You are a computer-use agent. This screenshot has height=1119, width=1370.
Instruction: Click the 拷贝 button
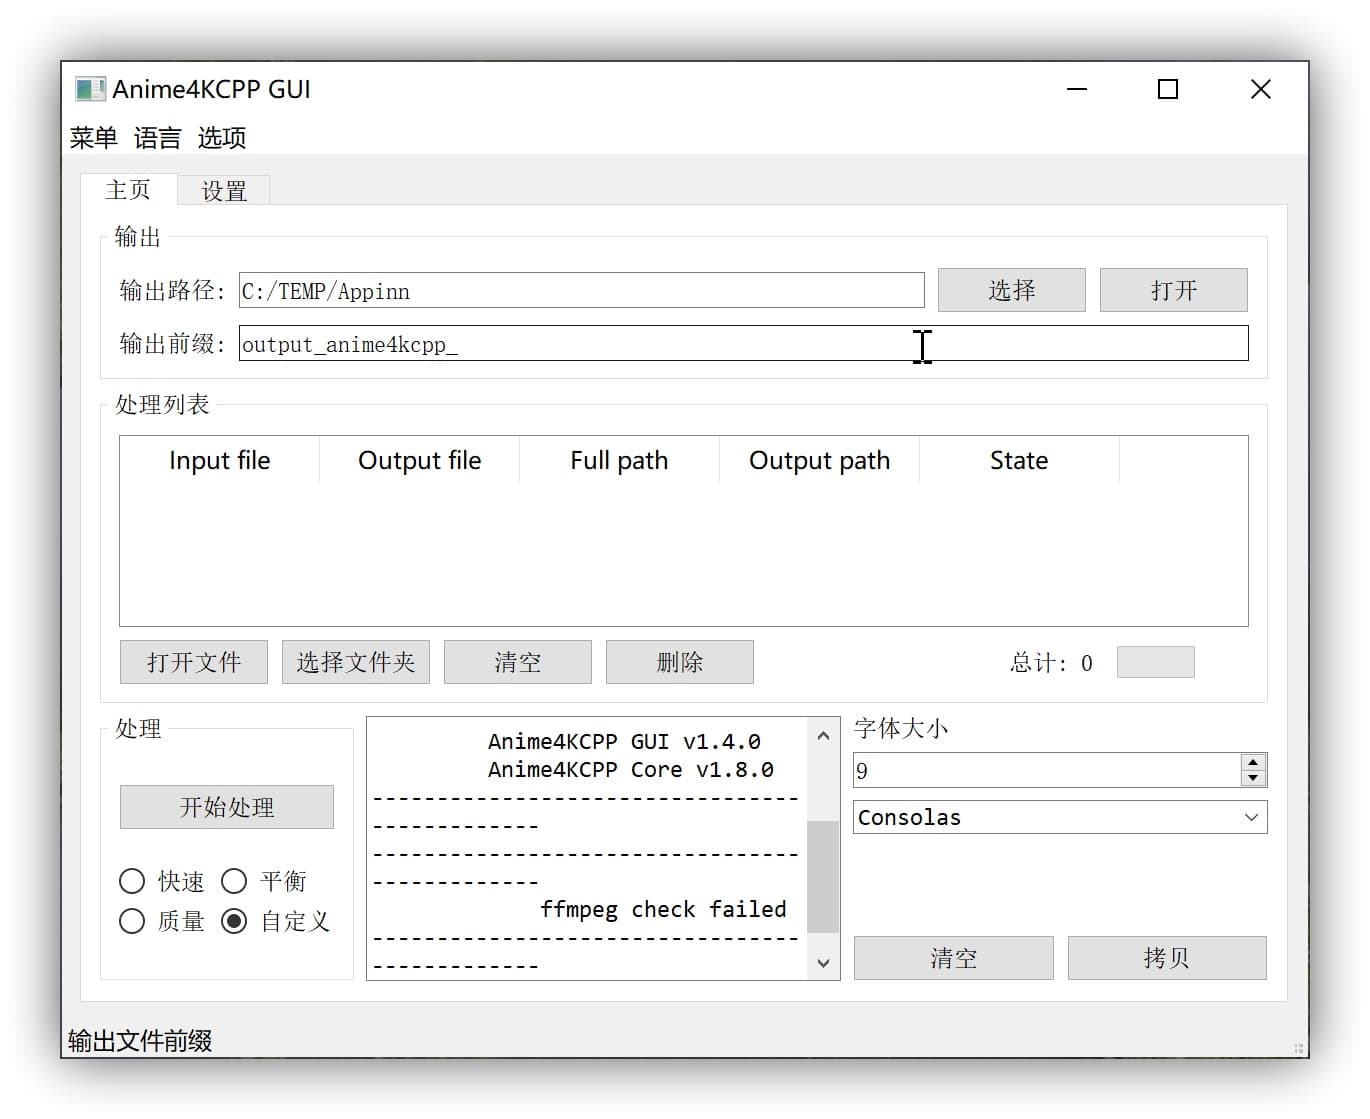[1167, 958]
